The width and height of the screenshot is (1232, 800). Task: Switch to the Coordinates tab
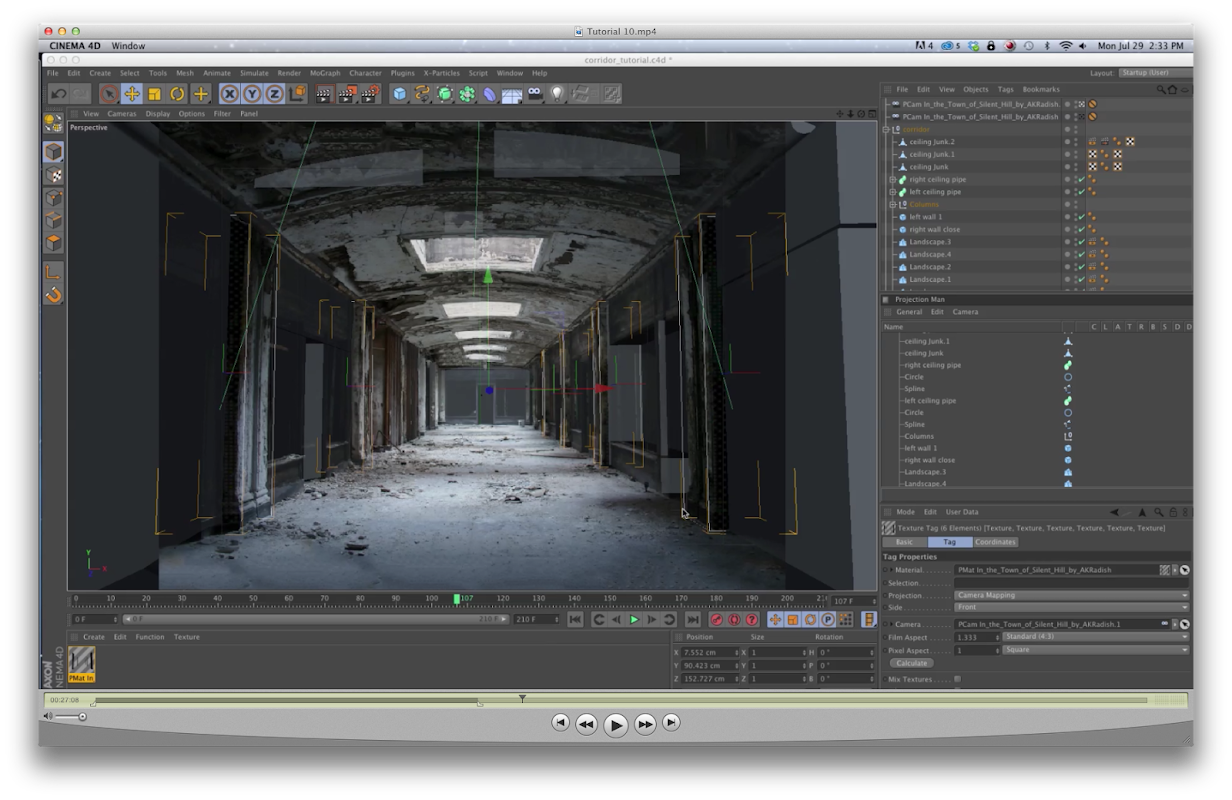point(995,542)
